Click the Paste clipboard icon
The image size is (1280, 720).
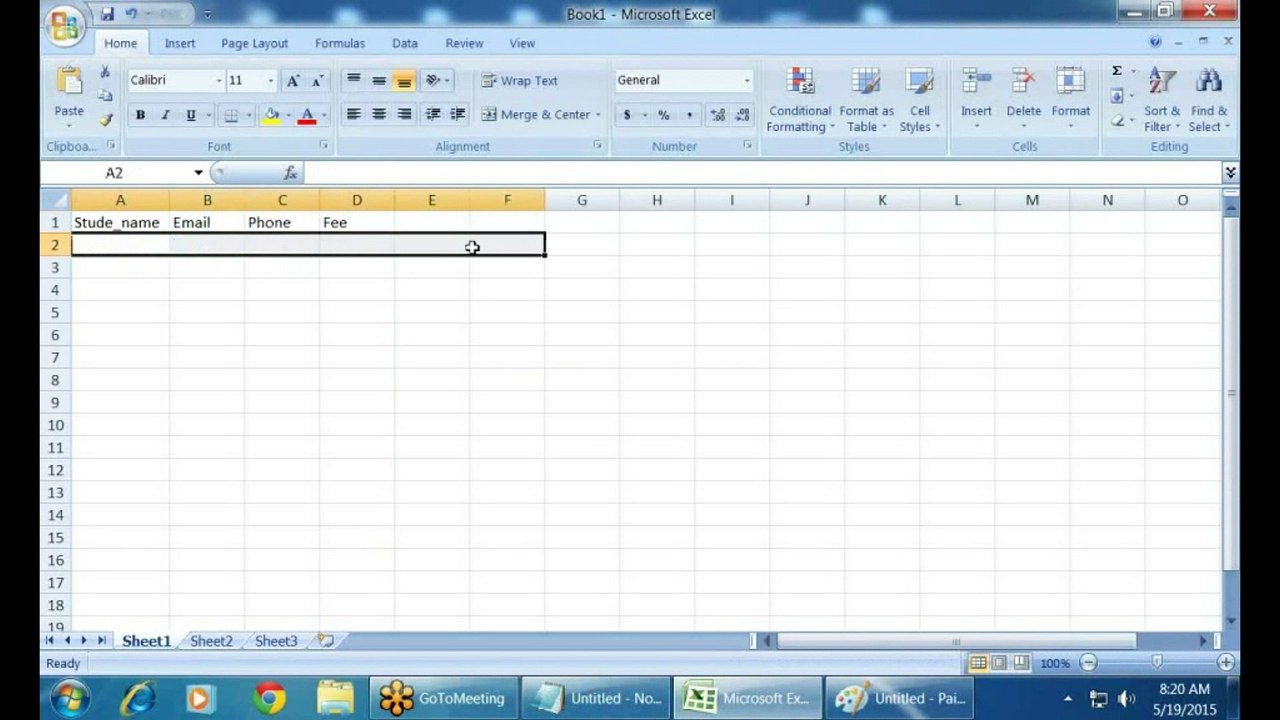click(x=69, y=80)
